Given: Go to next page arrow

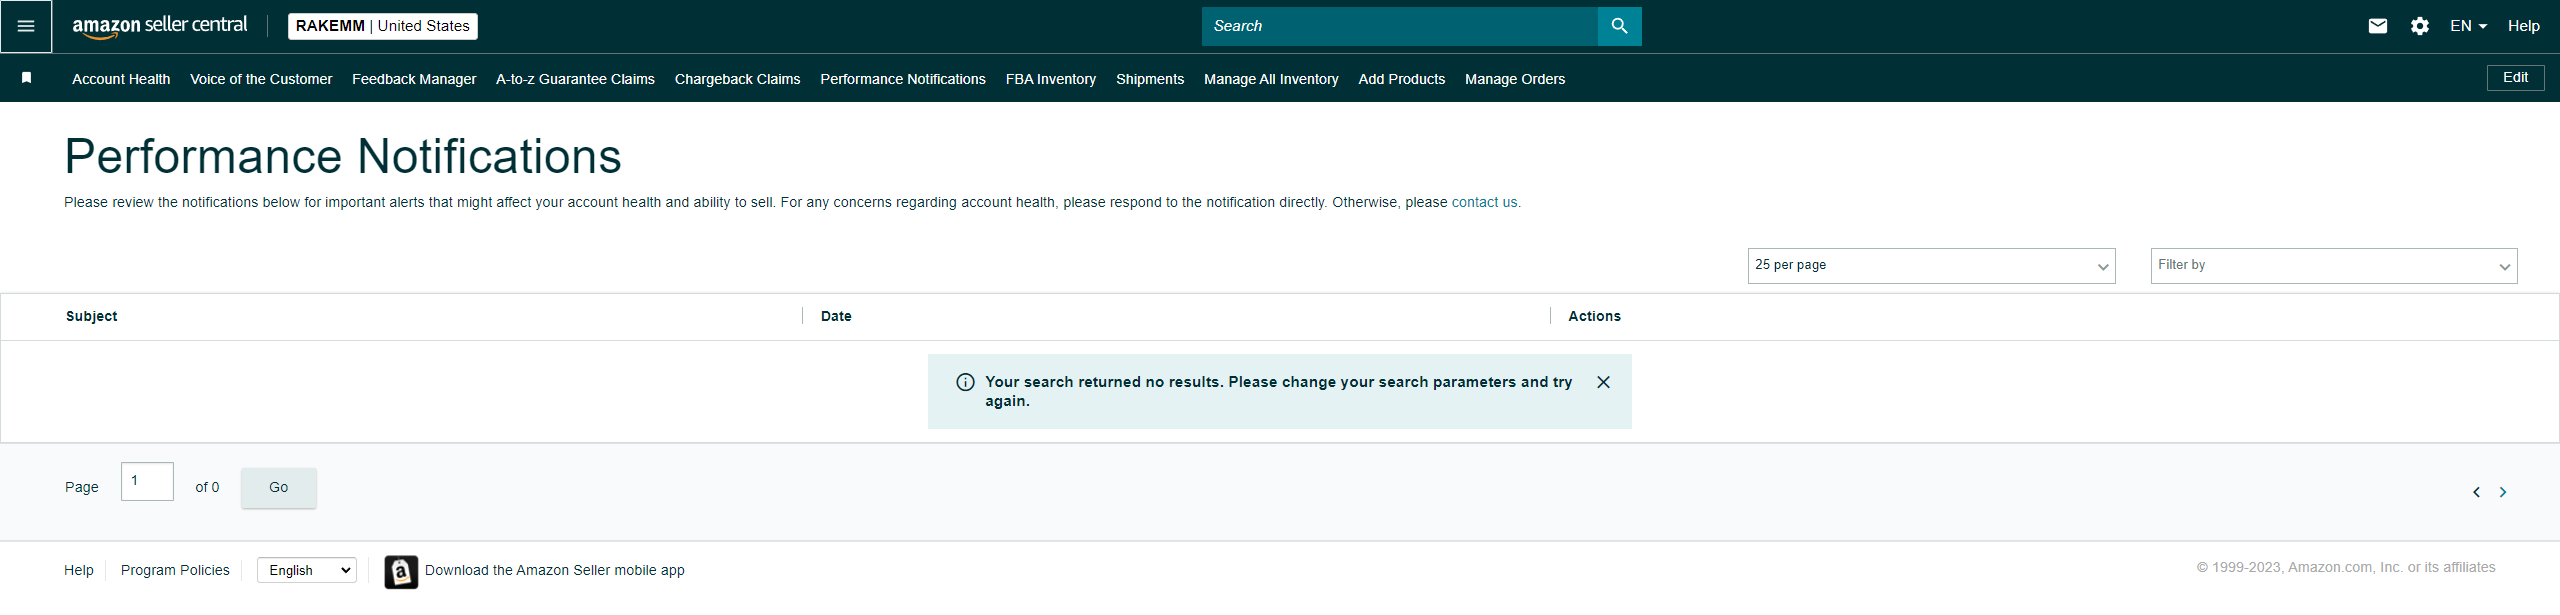Looking at the screenshot, I should tap(2503, 492).
